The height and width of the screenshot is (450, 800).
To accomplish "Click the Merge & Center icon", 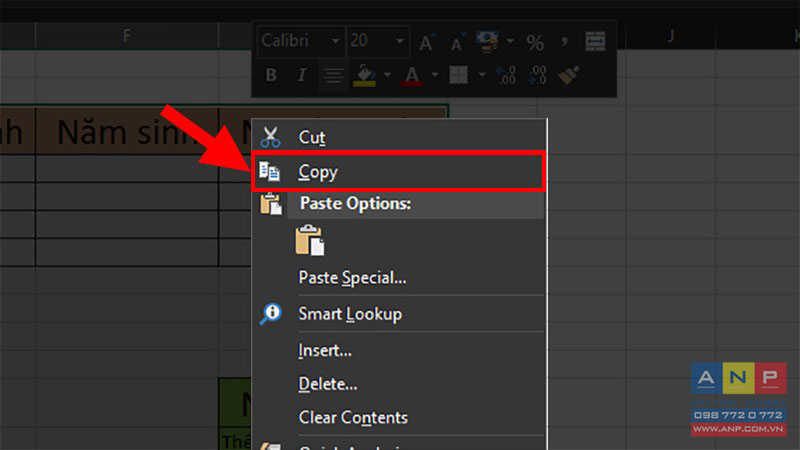I will [595, 41].
